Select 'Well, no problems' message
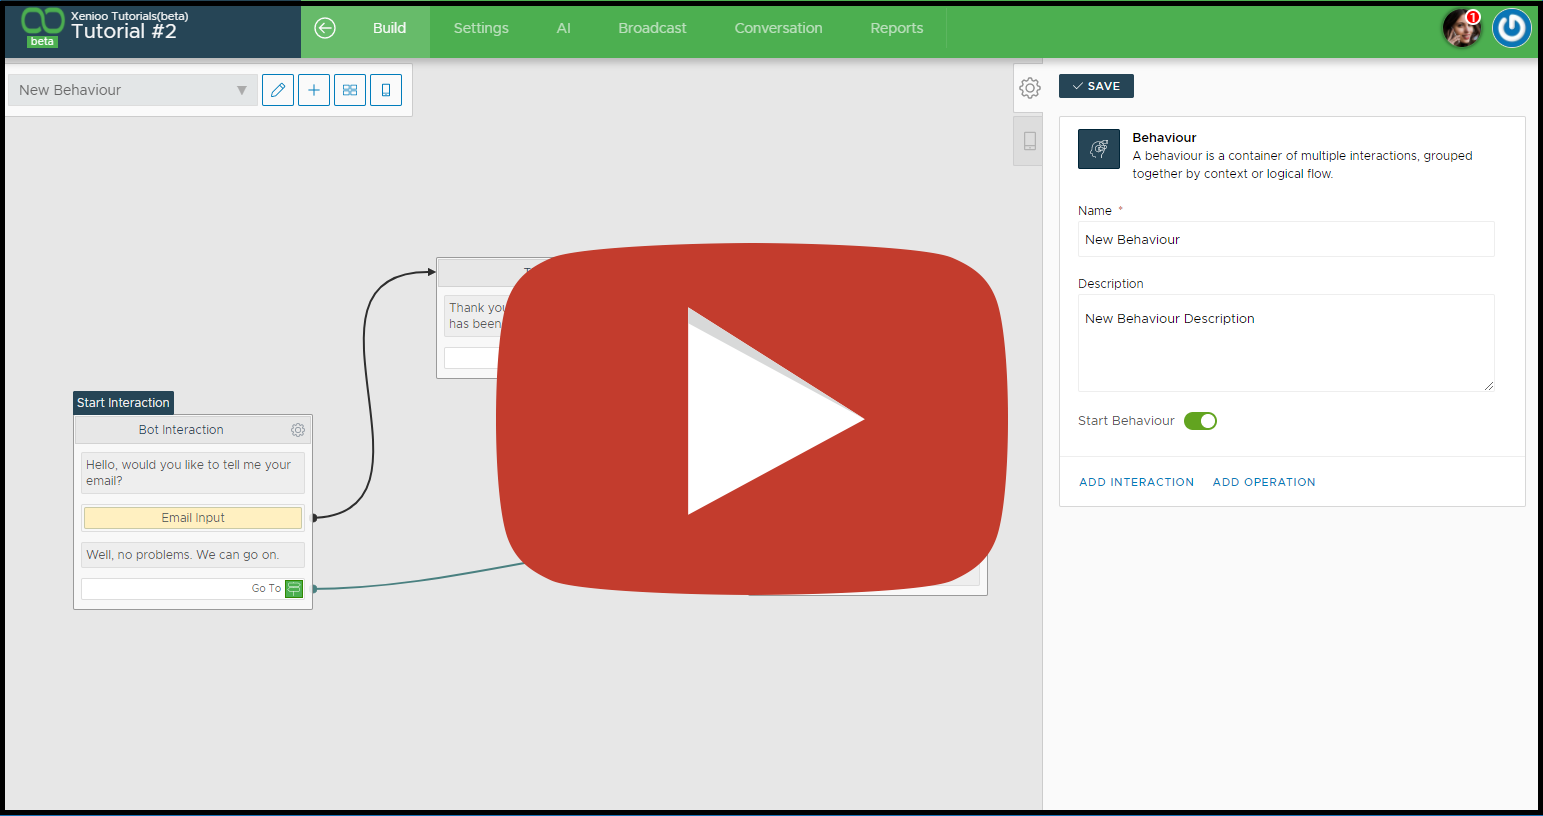The height and width of the screenshot is (816, 1543). (193, 555)
